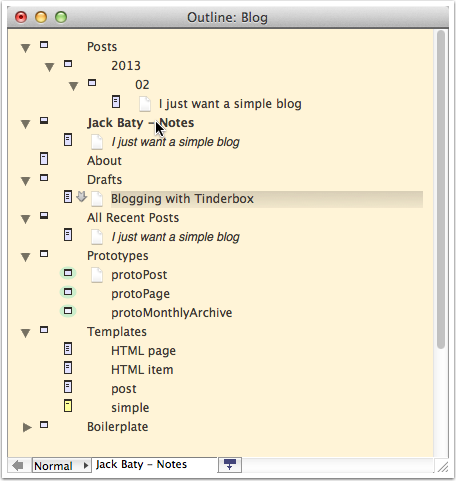This screenshot has height=481, width=456.
Task: Expand the Boilerplate container triangle
Action: click(x=27, y=427)
